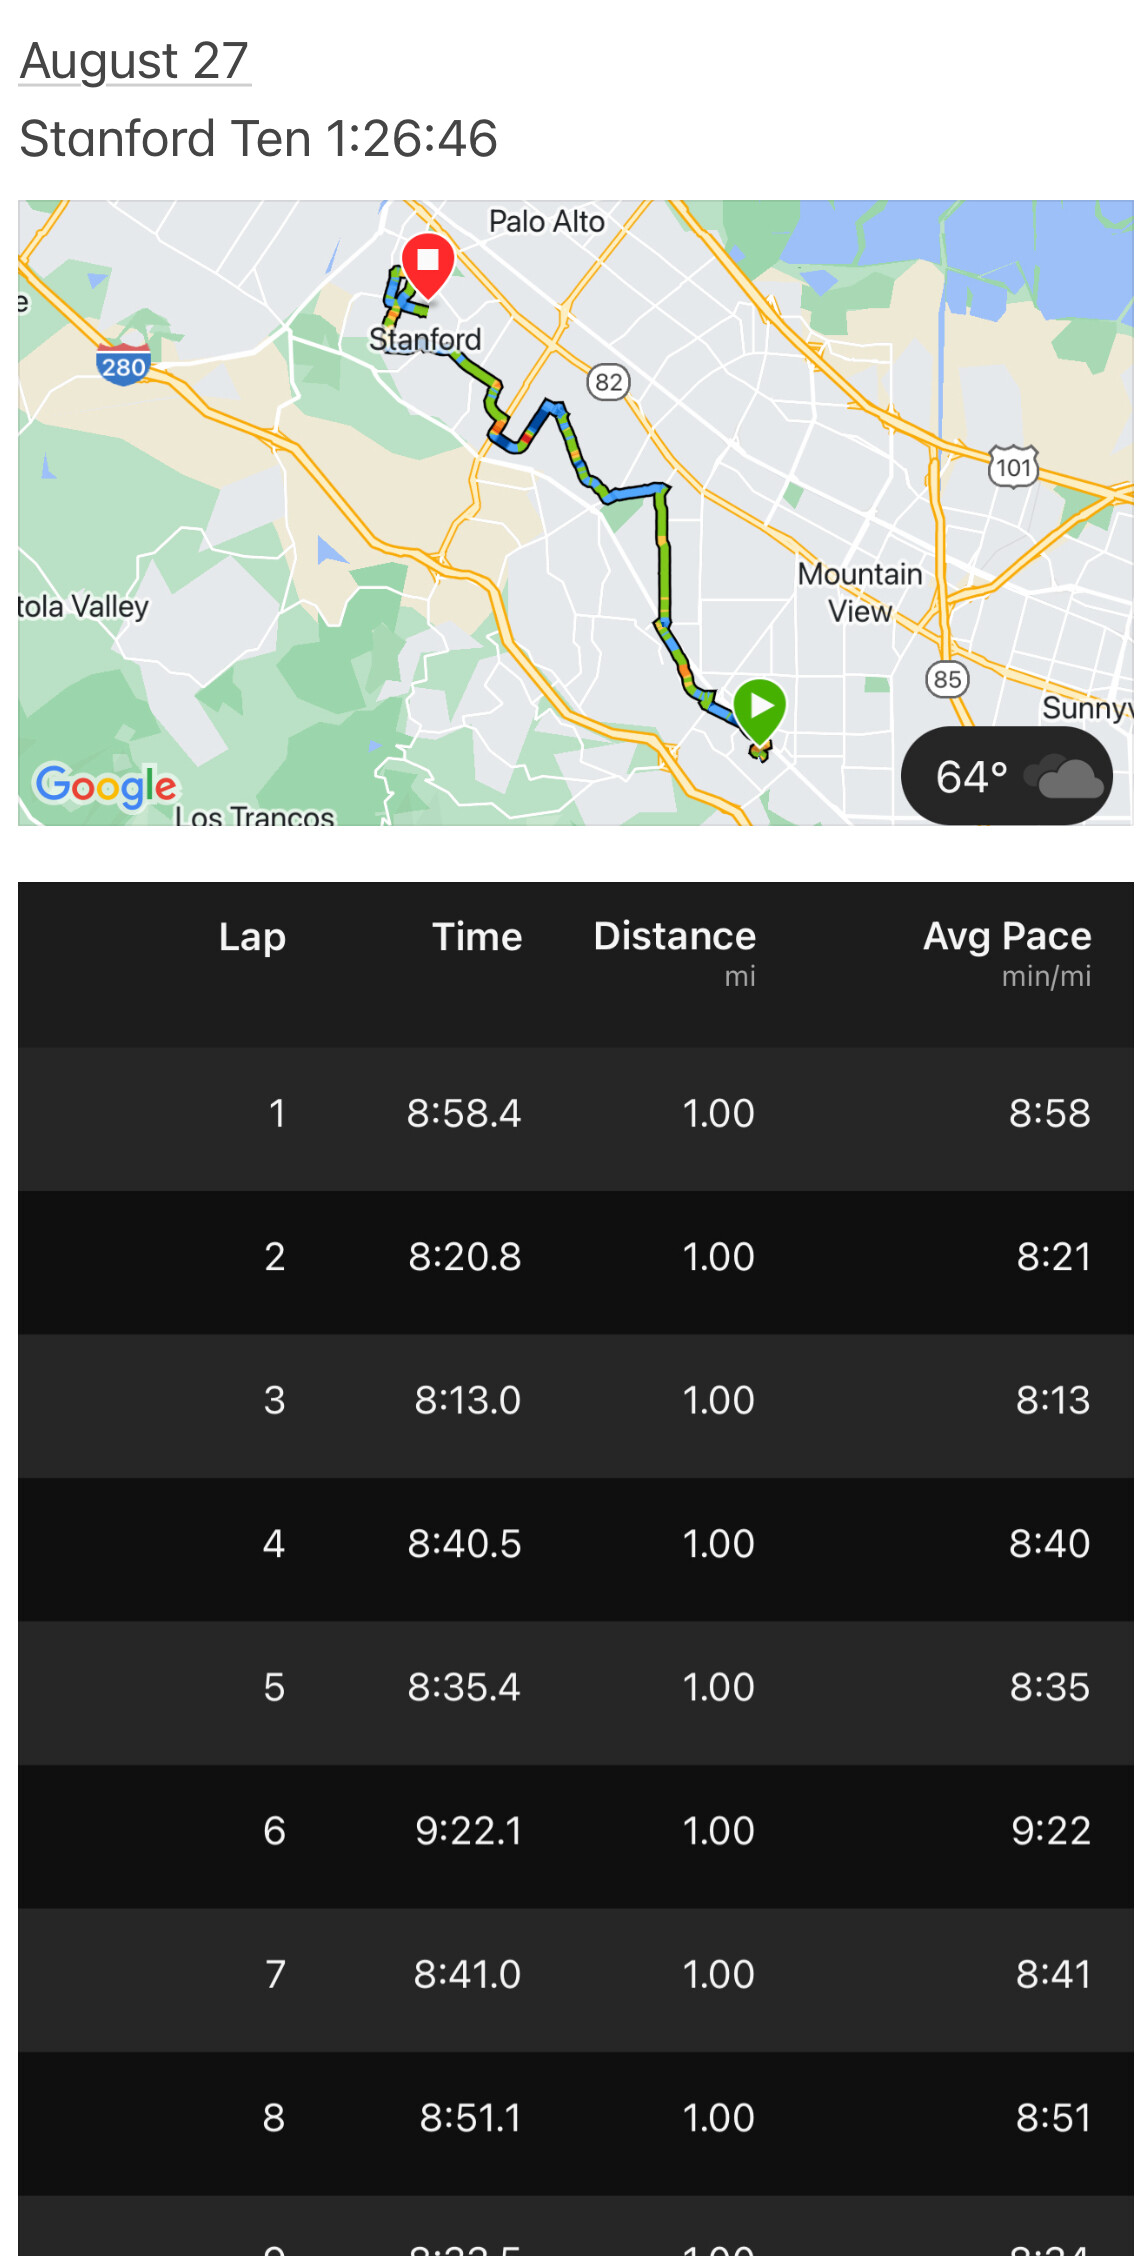Tap the Interstate 280 highway shield
The height and width of the screenshot is (2256, 1144).
tap(124, 366)
